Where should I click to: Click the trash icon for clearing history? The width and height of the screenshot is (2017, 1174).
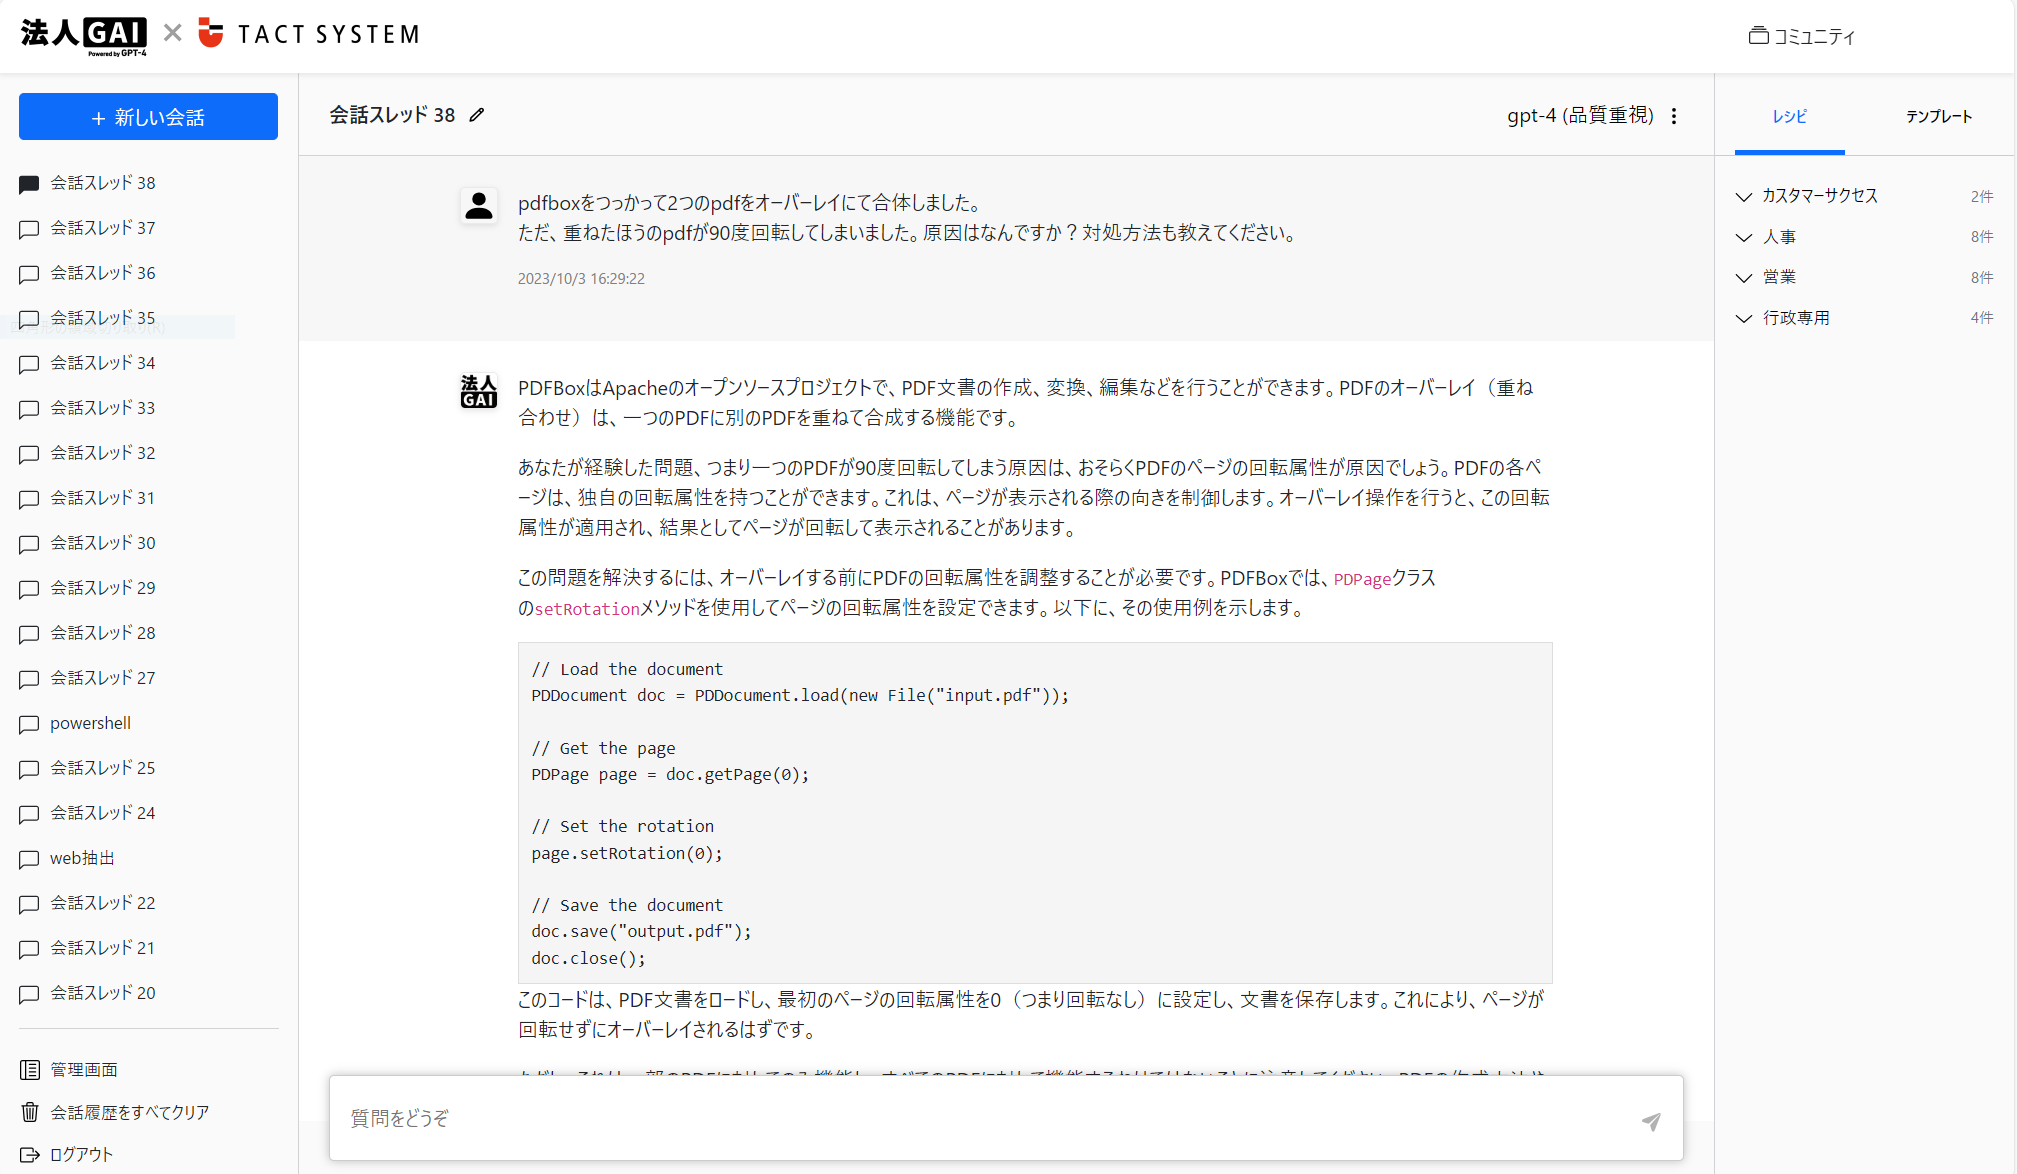point(30,1112)
